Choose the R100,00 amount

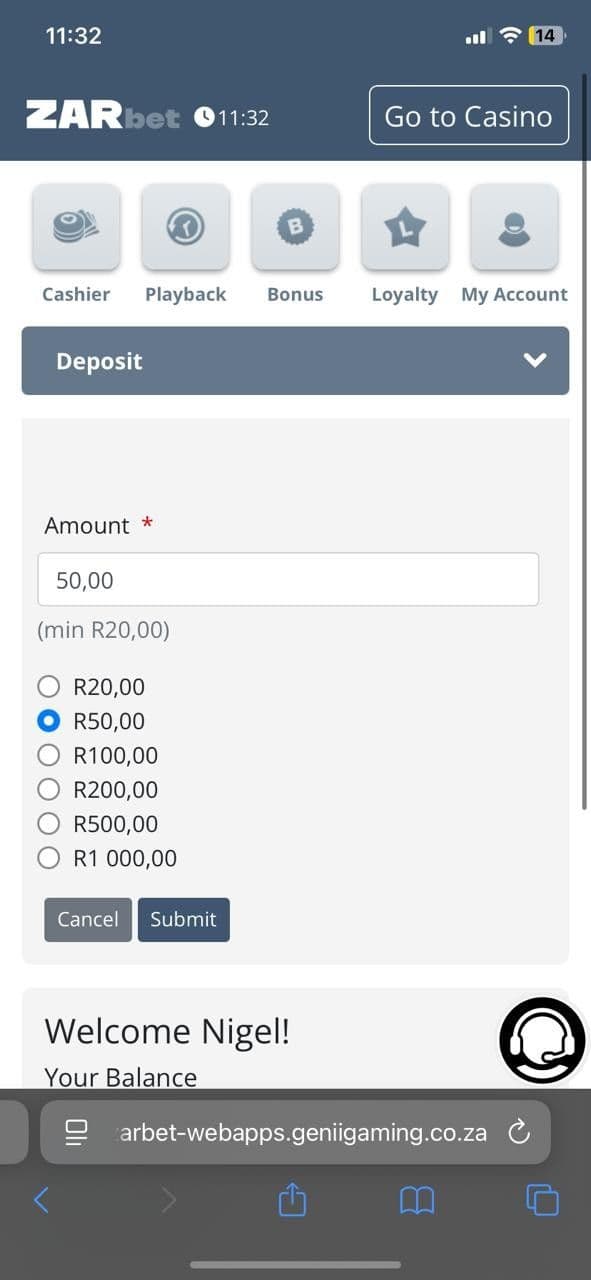(x=48, y=755)
